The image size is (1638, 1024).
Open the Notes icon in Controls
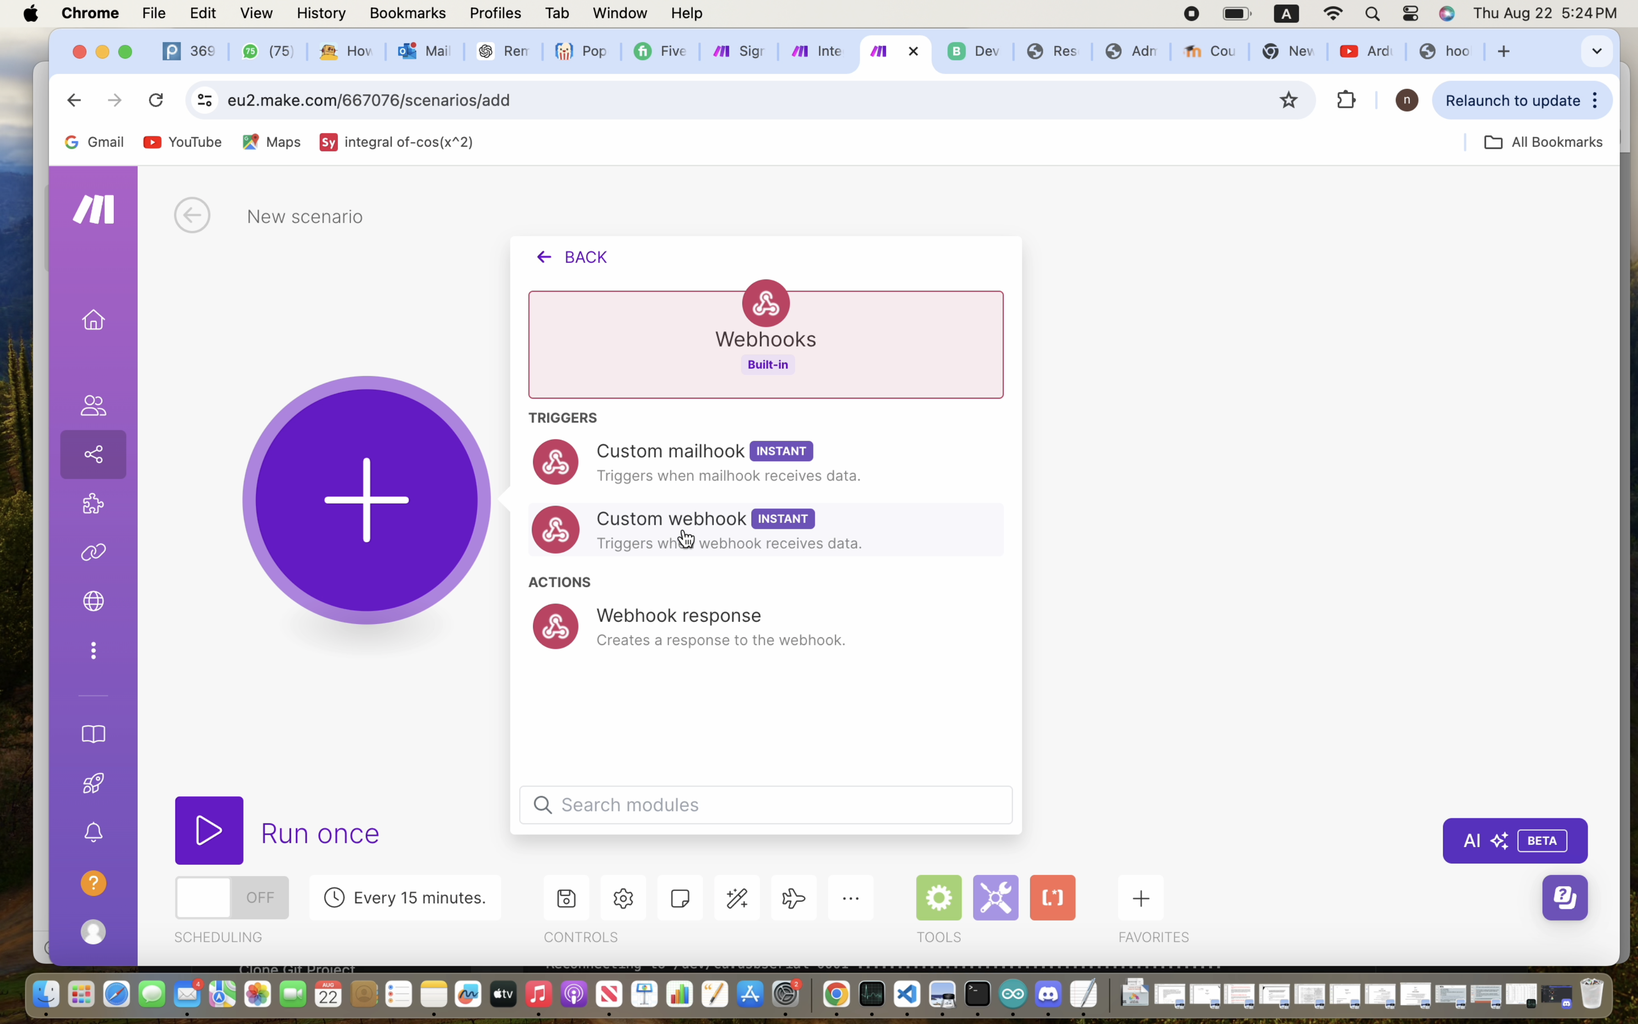pos(680,898)
